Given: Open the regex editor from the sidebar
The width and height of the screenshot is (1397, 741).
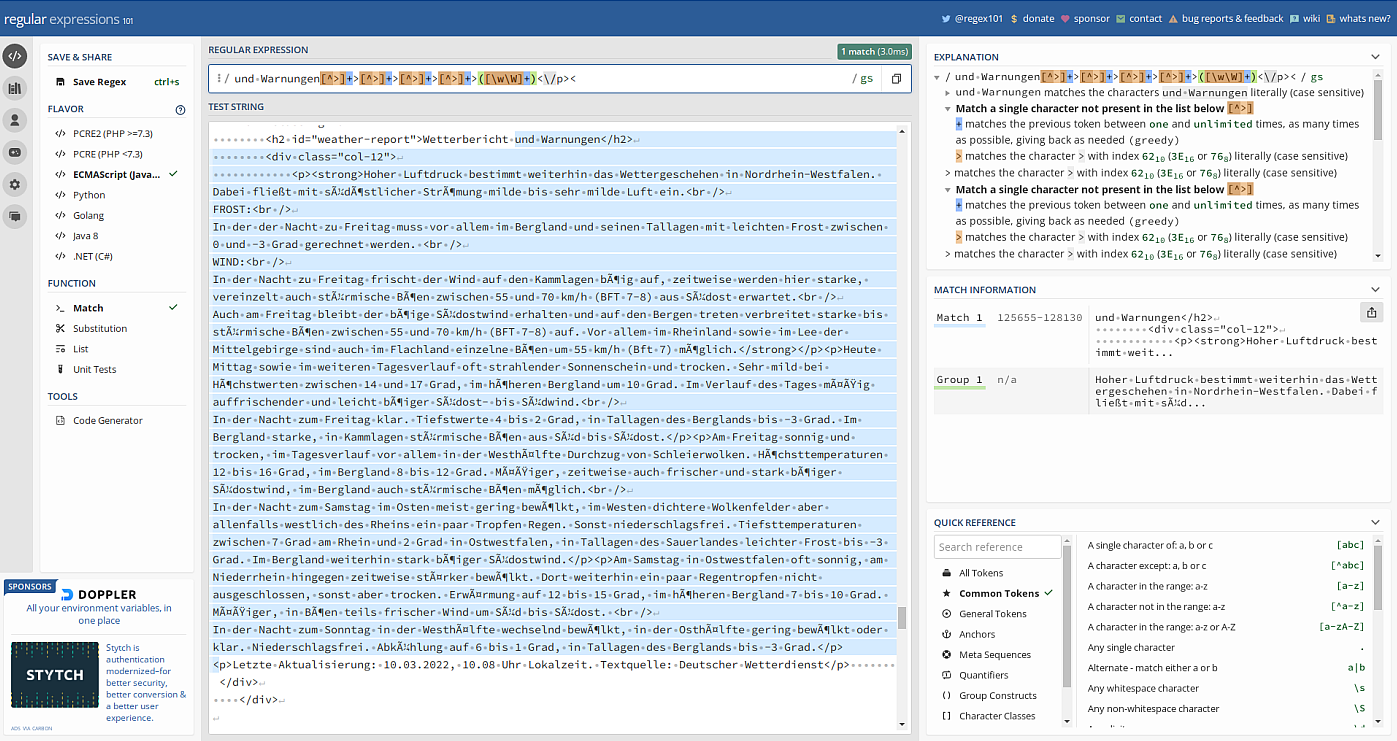Looking at the screenshot, I should click(15, 56).
